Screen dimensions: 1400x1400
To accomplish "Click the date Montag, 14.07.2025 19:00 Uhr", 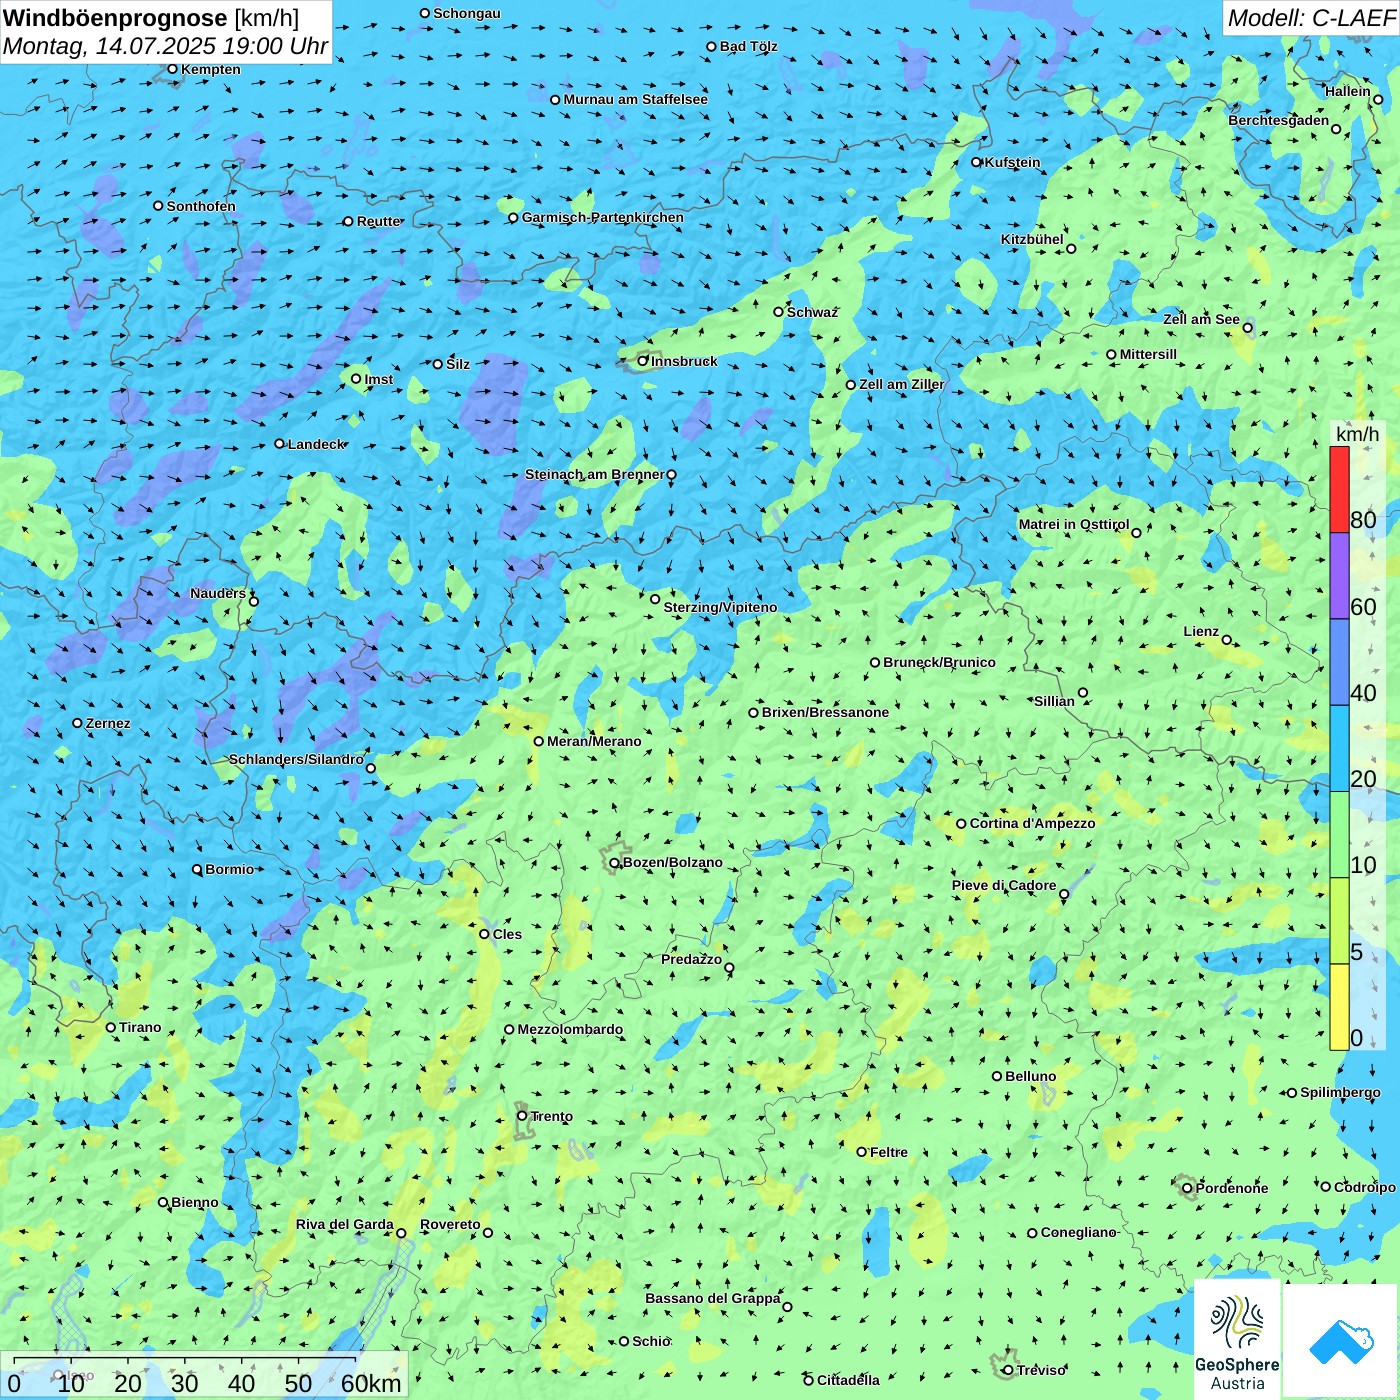I will click(165, 46).
